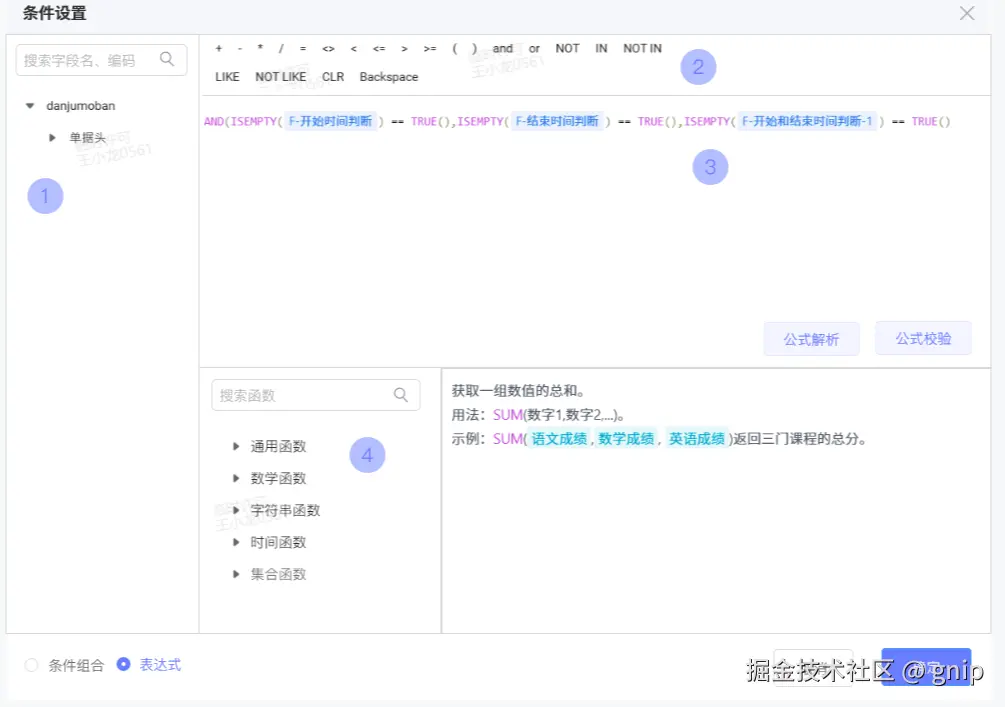Insert the right parenthesis
This screenshot has width=1005, height=707.
coord(474,49)
